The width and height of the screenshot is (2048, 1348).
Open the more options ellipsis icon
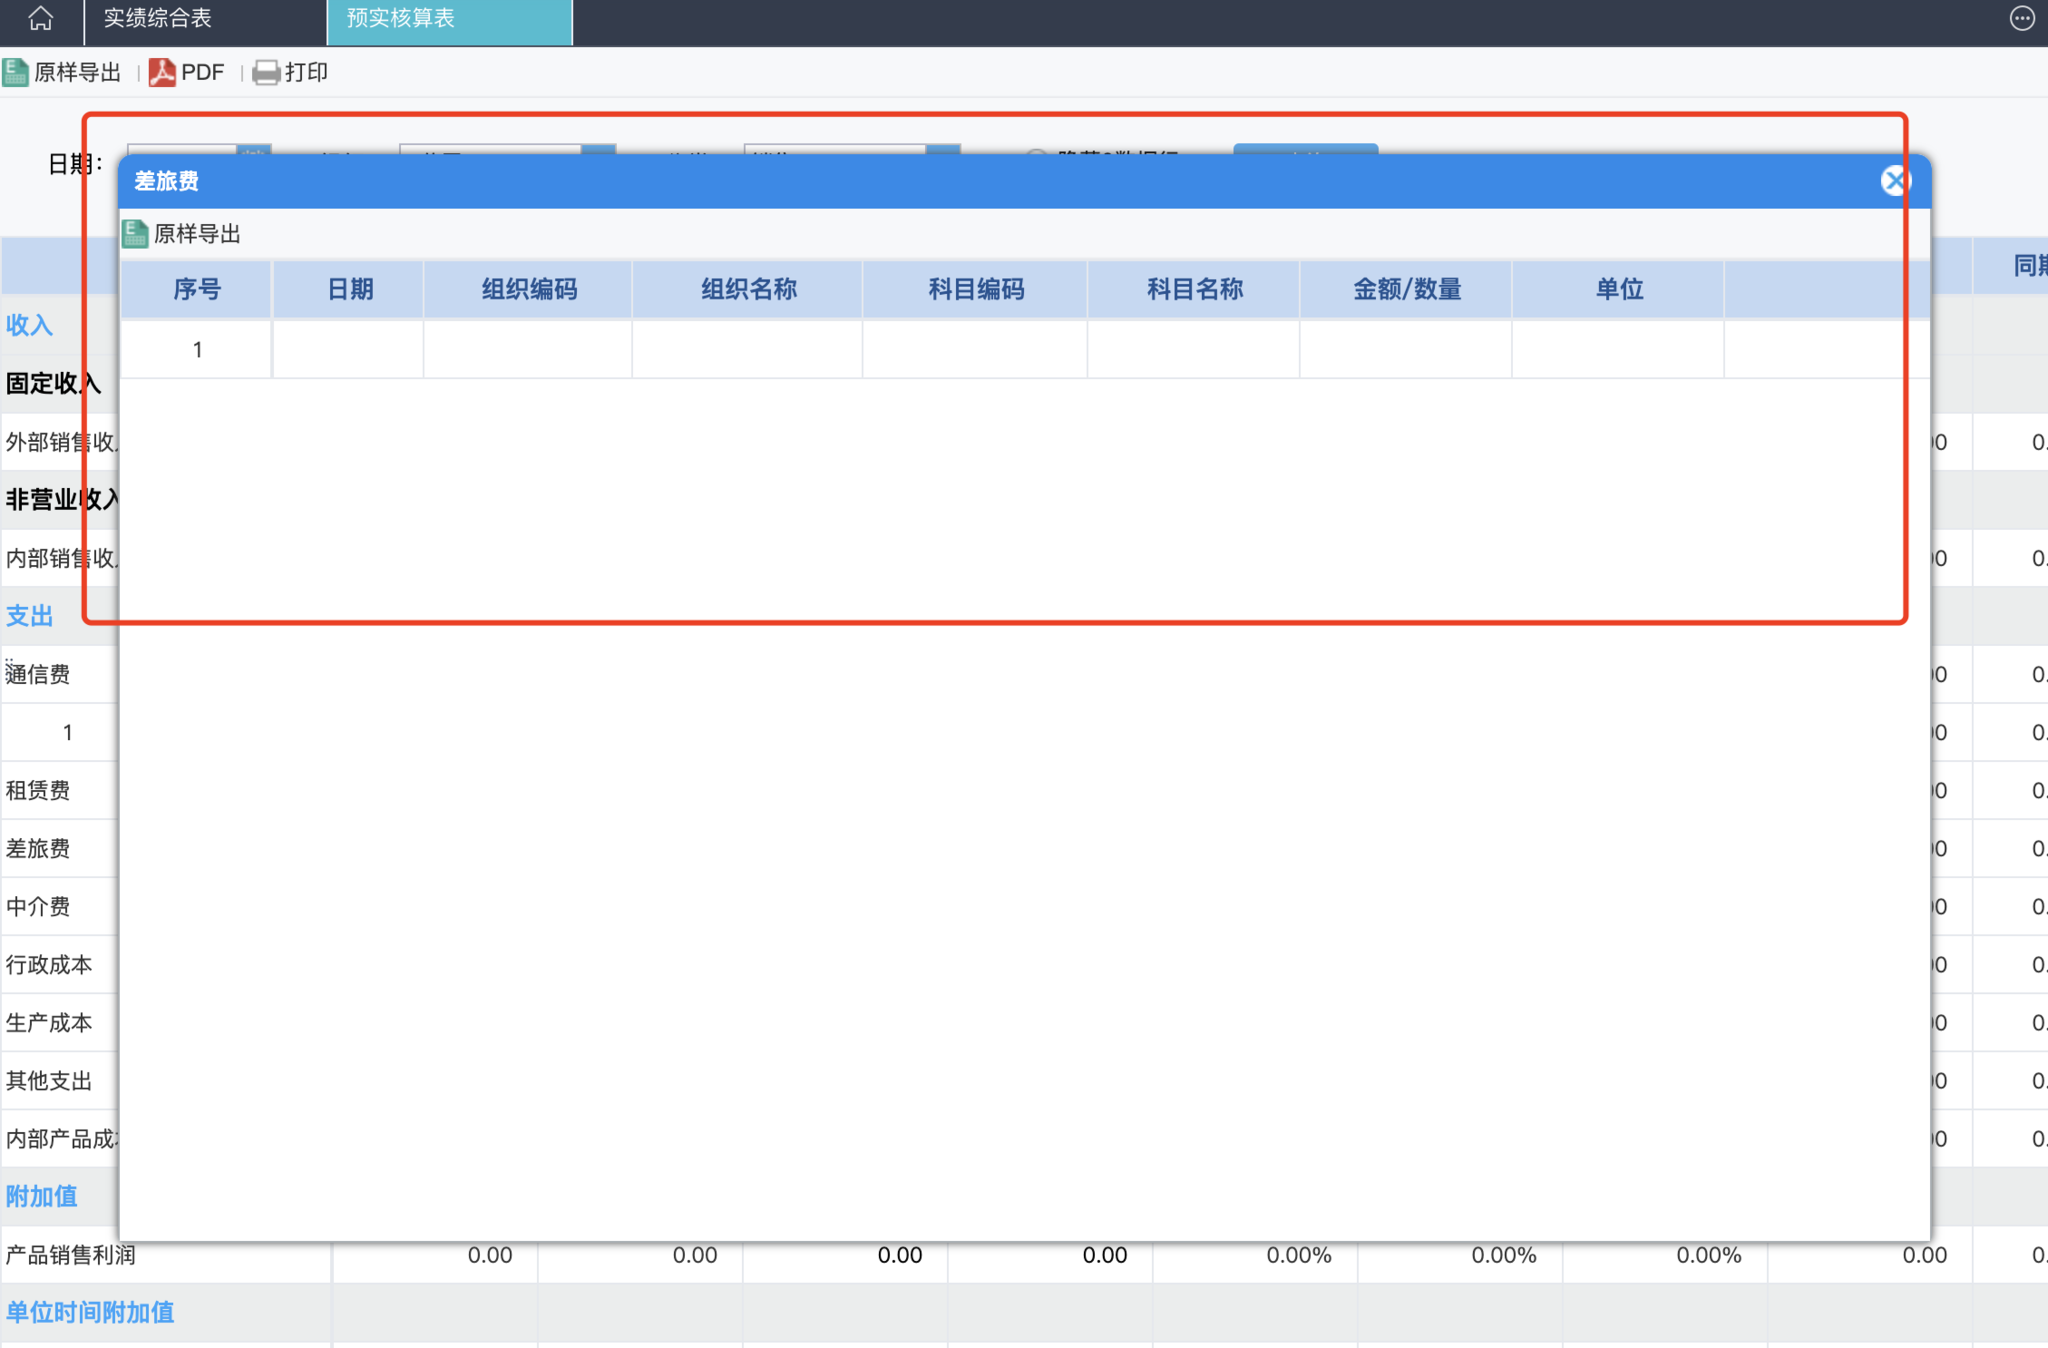click(2021, 19)
